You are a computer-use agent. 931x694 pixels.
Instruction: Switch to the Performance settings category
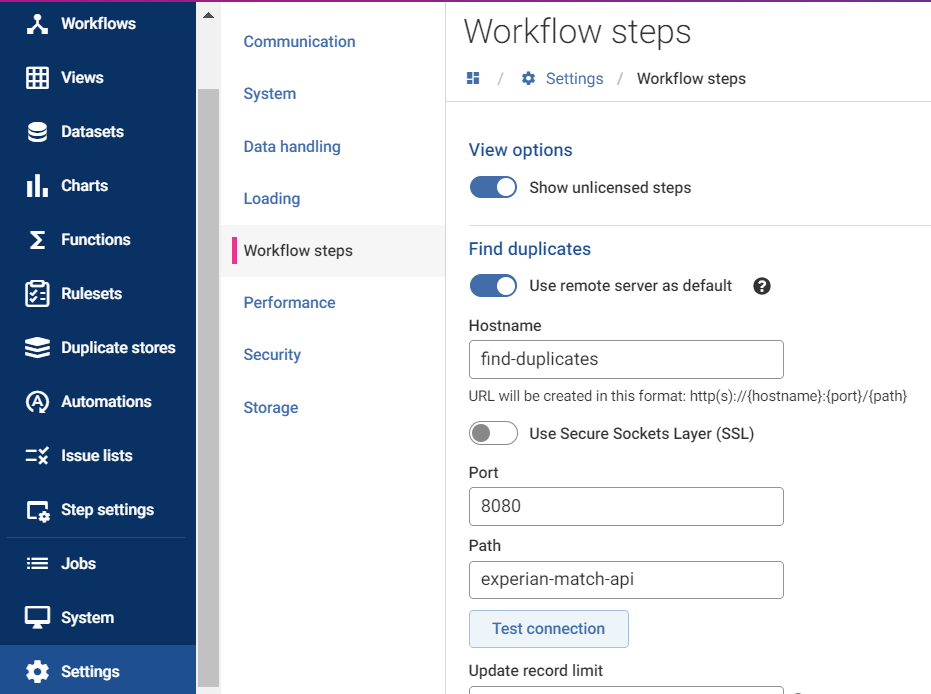pyautogui.click(x=289, y=302)
